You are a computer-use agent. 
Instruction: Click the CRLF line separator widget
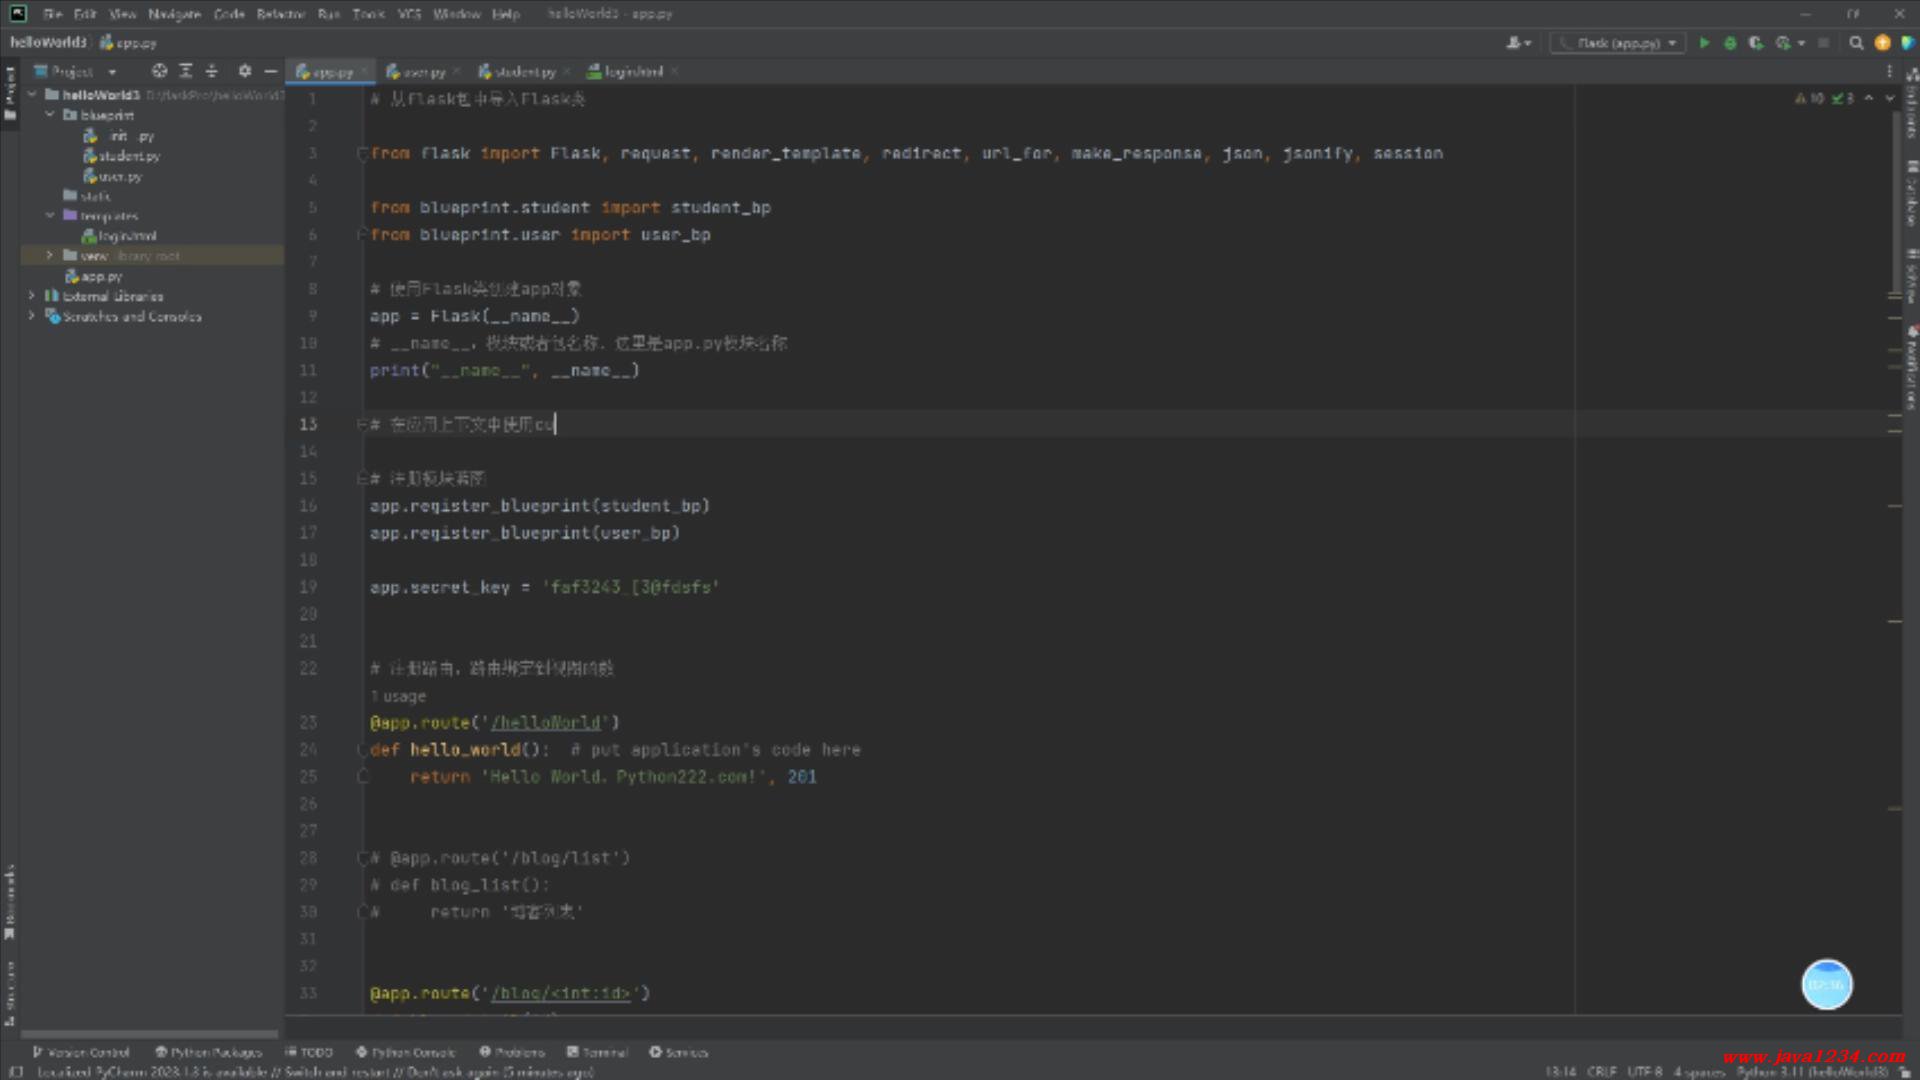click(1602, 1072)
